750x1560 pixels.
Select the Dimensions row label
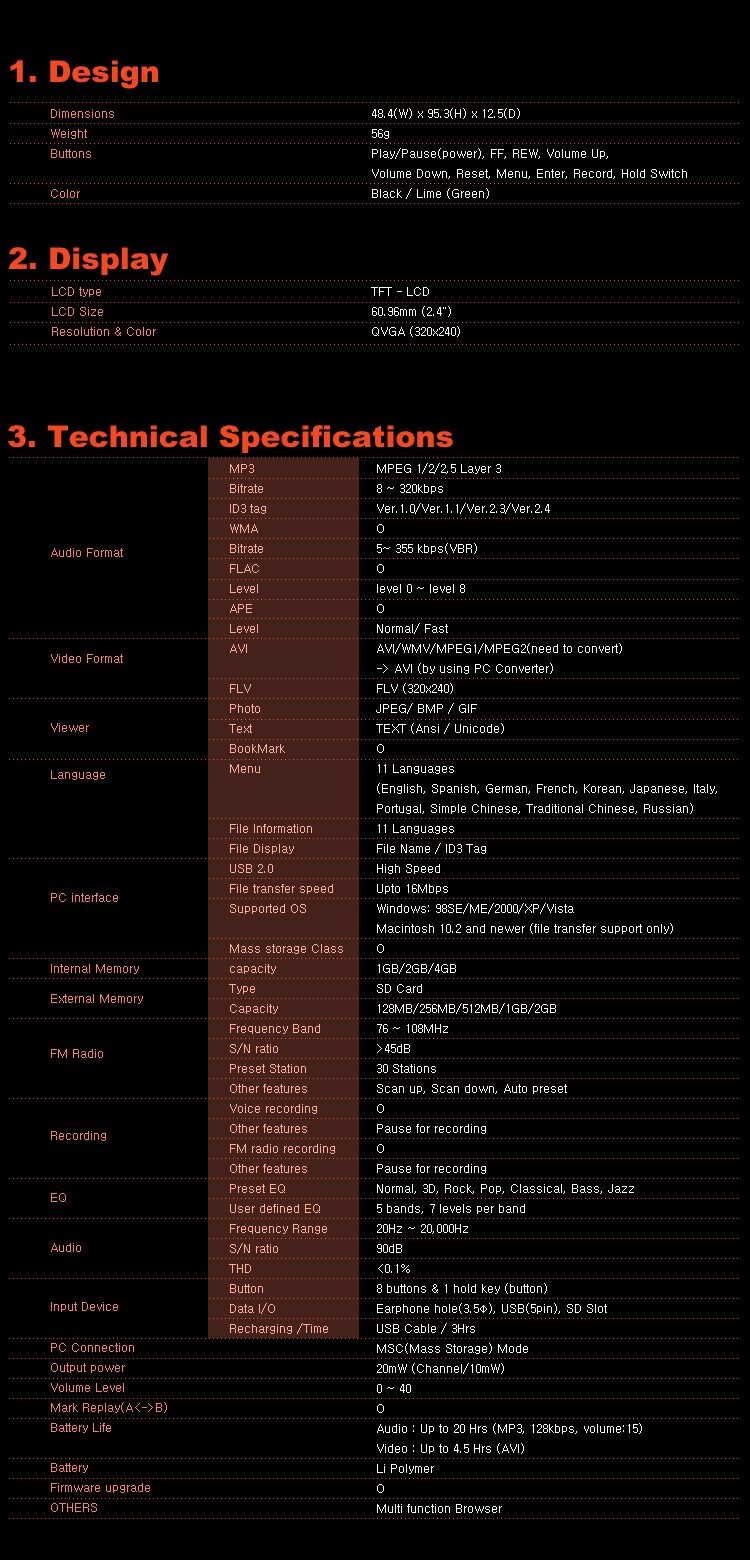click(x=82, y=114)
